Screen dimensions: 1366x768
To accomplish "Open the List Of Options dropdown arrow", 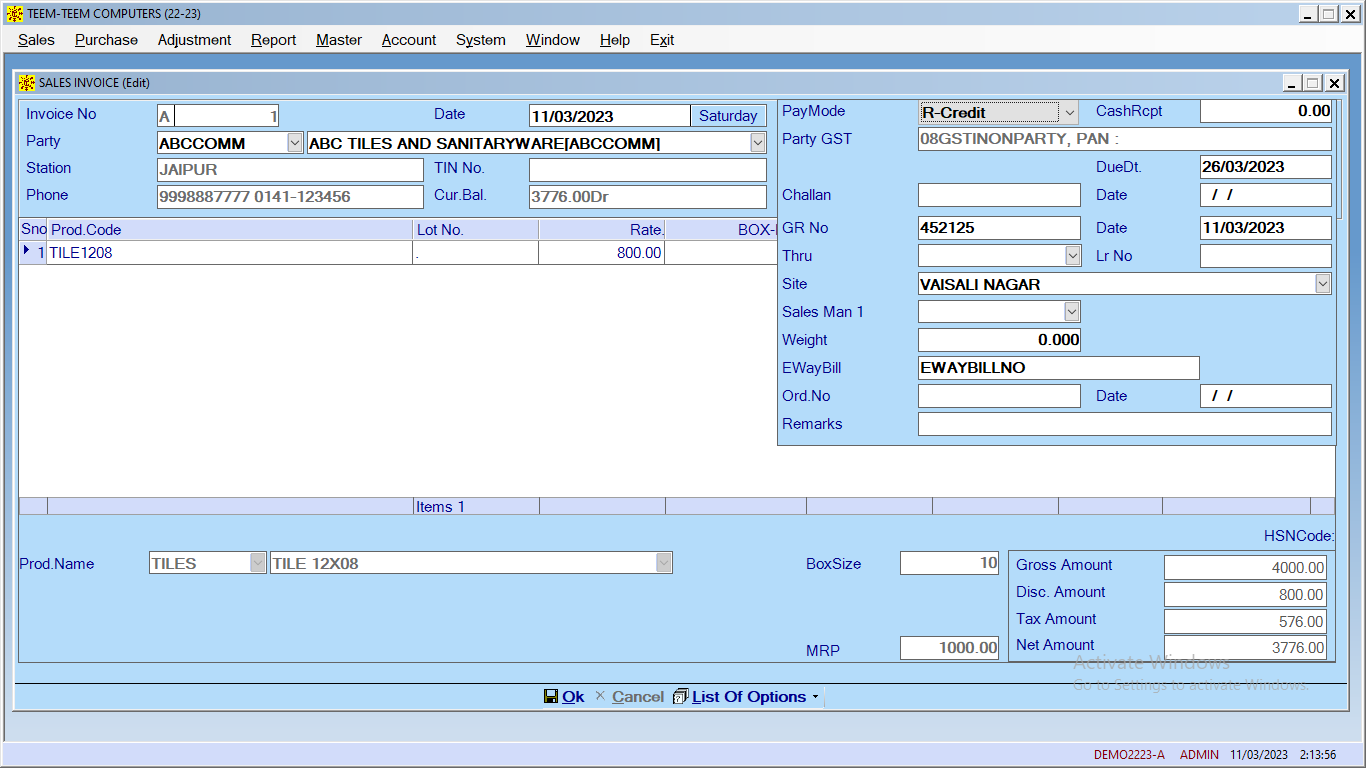I will tap(815, 697).
